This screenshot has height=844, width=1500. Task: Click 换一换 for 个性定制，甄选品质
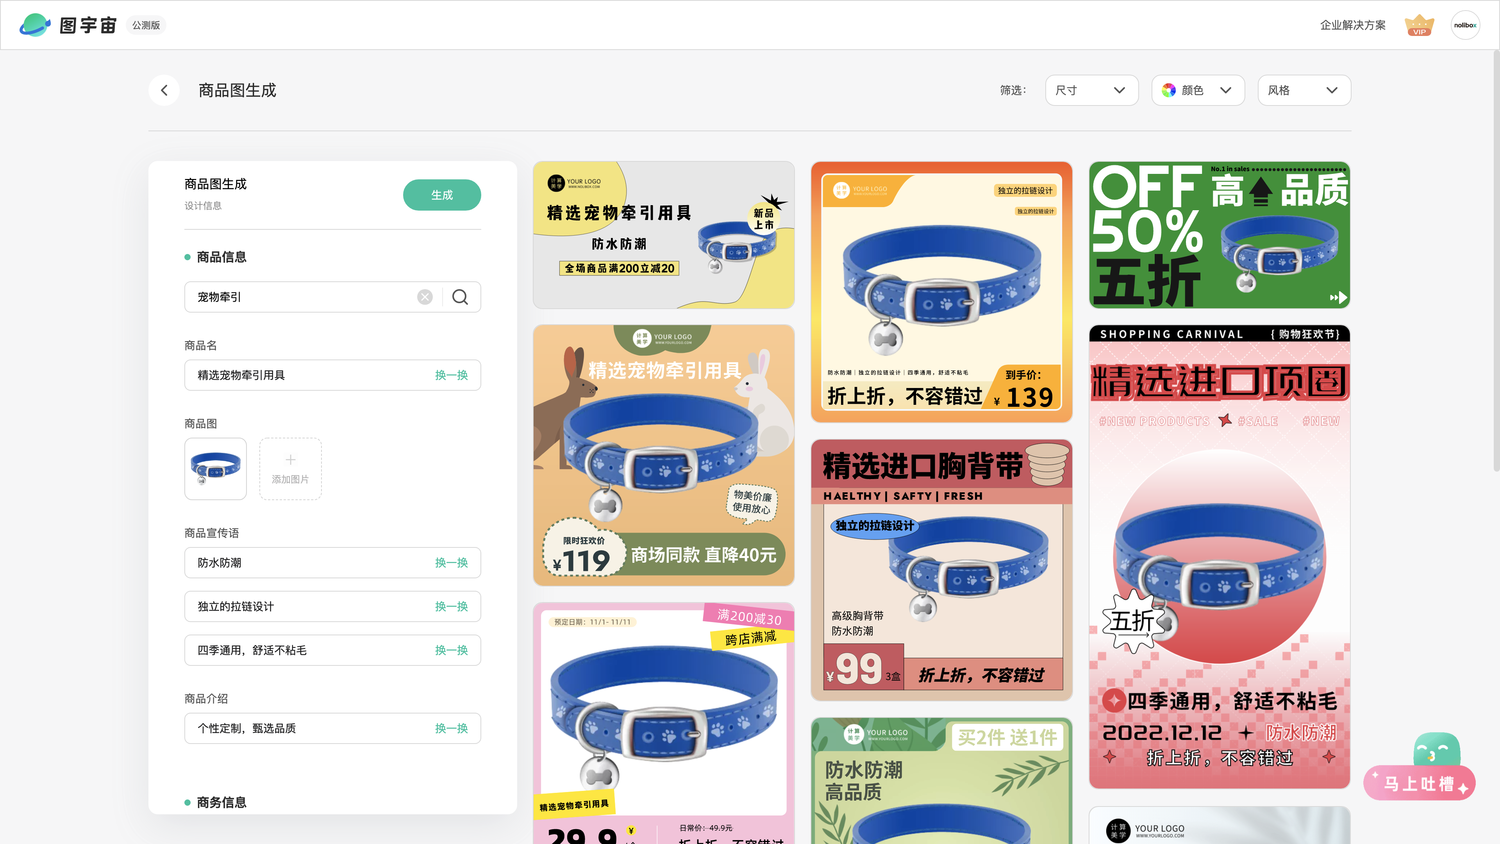(451, 728)
